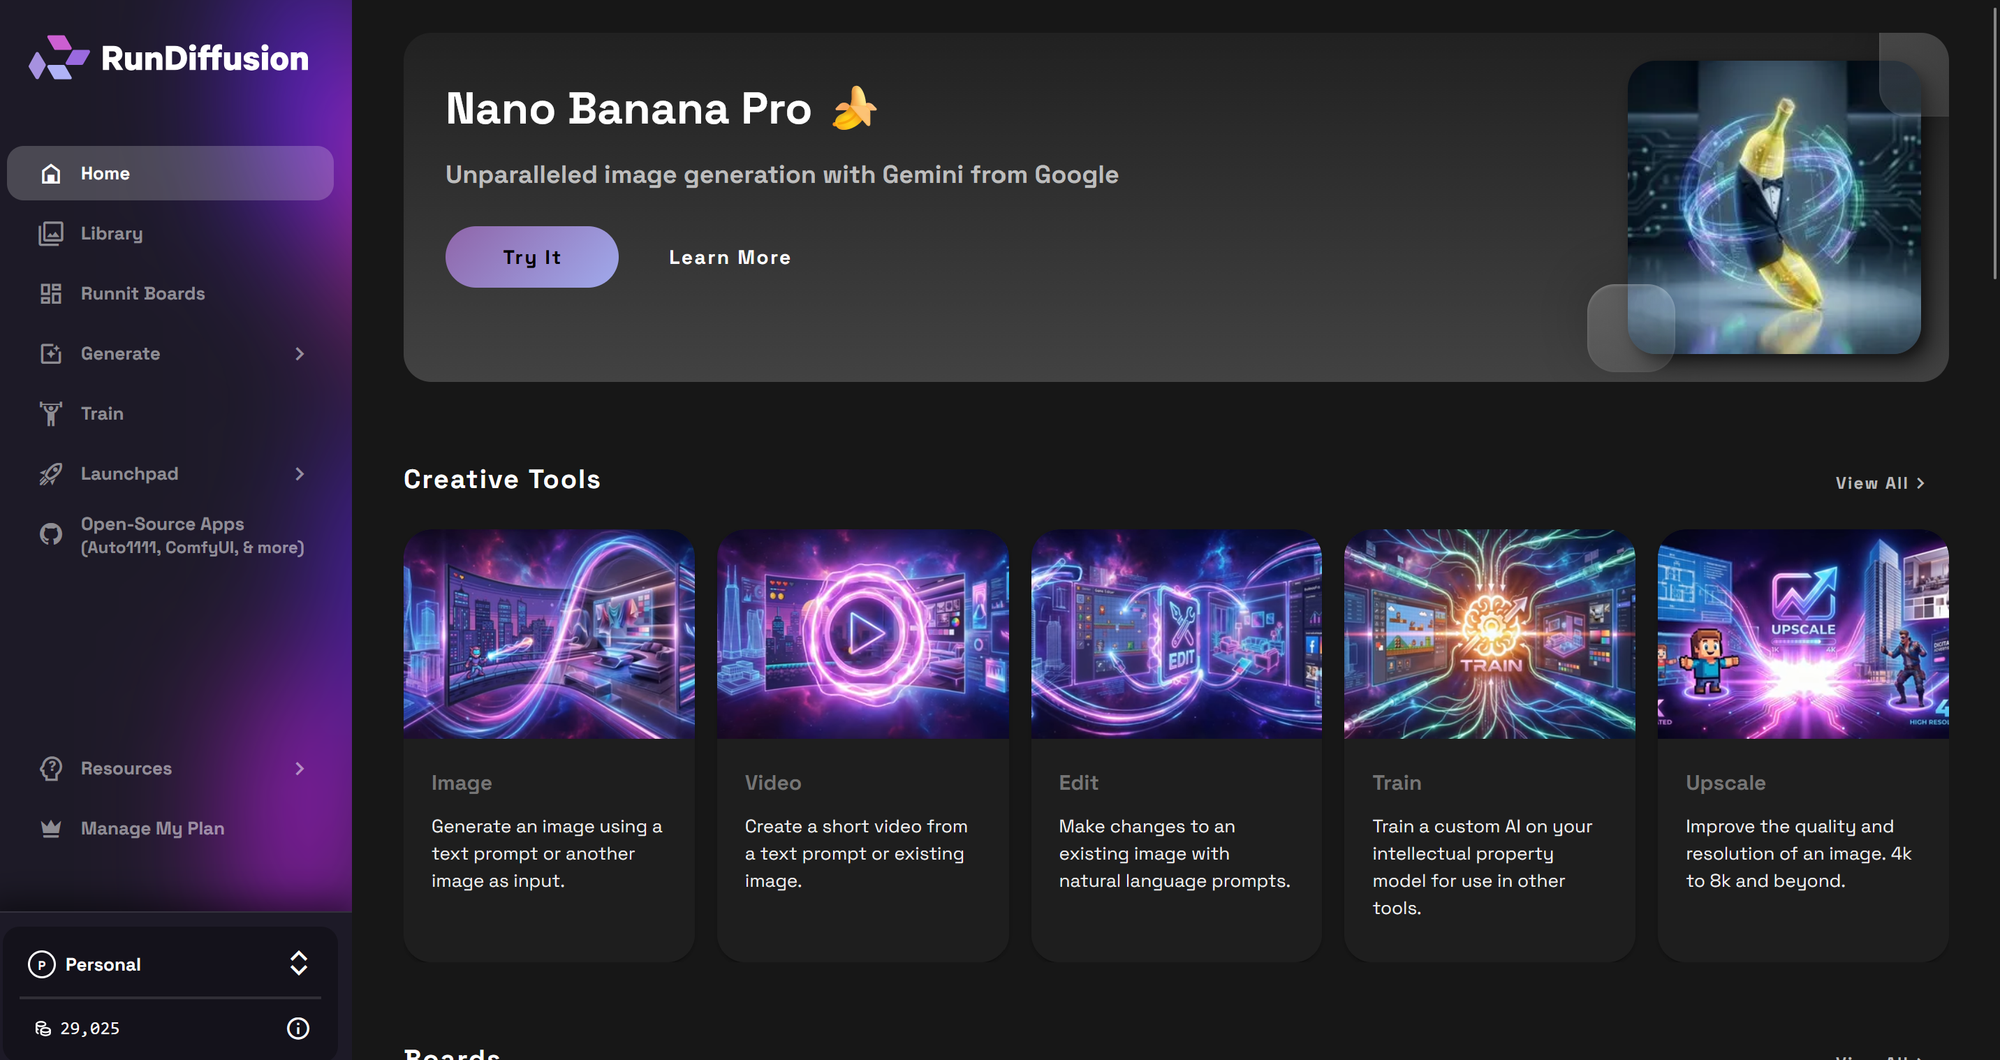The width and height of the screenshot is (2000, 1060).
Task: Select the Train icon in the sidebar
Action: click(50, 413)
